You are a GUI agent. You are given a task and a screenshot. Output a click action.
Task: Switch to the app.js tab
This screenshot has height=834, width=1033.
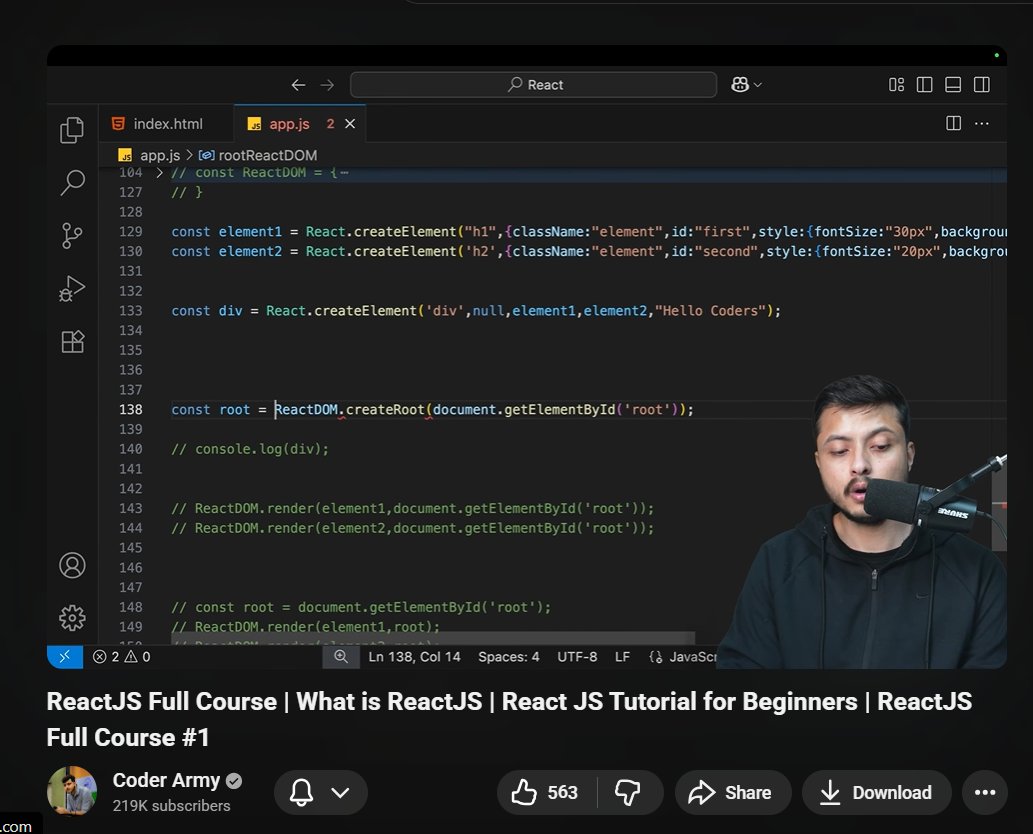(x=289, y=124)
